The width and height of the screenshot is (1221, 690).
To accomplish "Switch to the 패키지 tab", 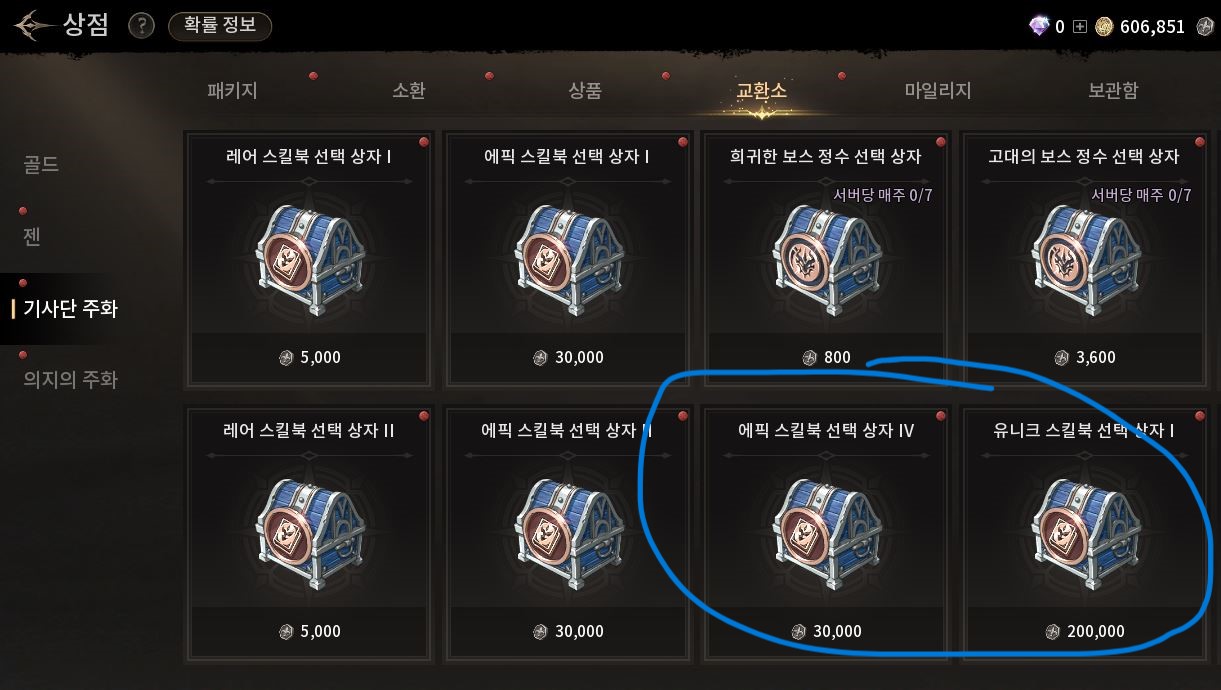I will (232, 90).
